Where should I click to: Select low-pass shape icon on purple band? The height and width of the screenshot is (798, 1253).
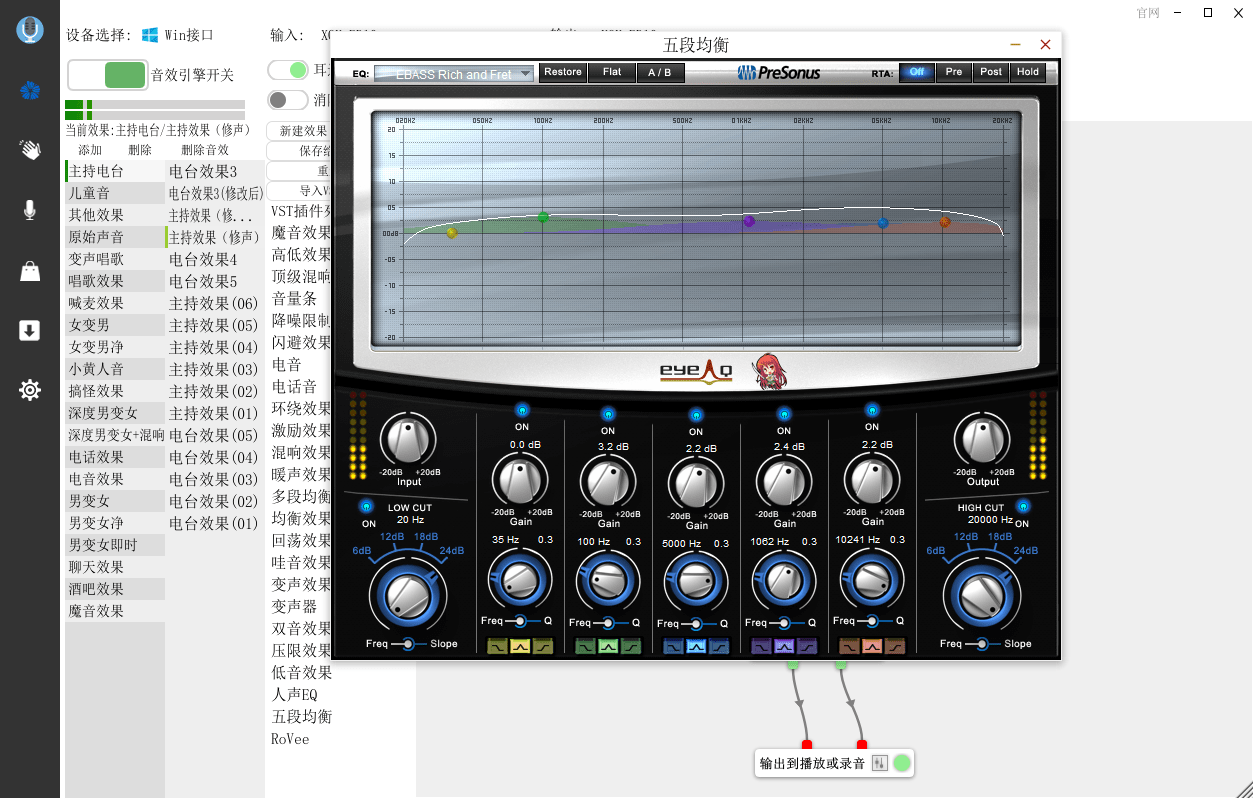coord(762,647)
